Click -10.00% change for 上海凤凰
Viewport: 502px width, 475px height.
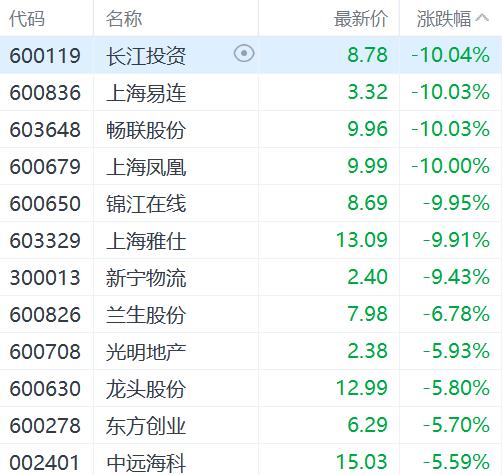[450, 166]
